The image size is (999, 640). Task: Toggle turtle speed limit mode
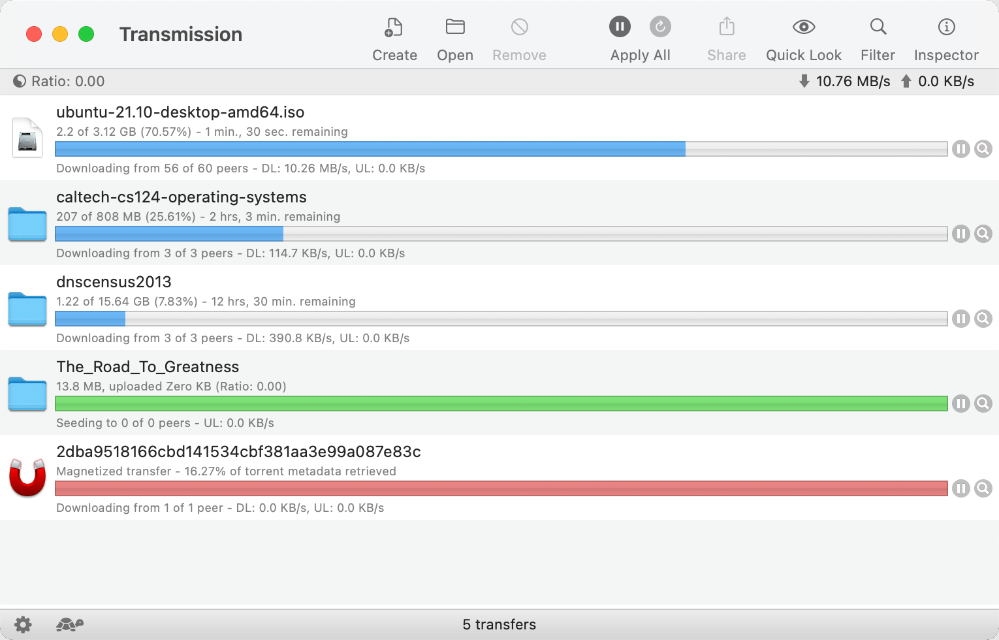pyautogui.click(x=69, y=624)
